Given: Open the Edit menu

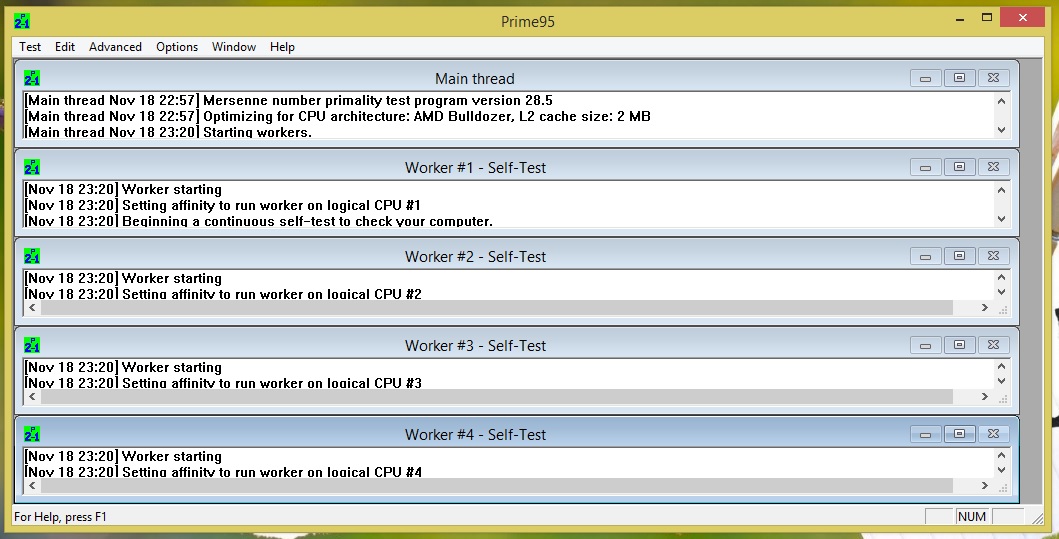Looking at the screenshot, I should tap(65, 47).
